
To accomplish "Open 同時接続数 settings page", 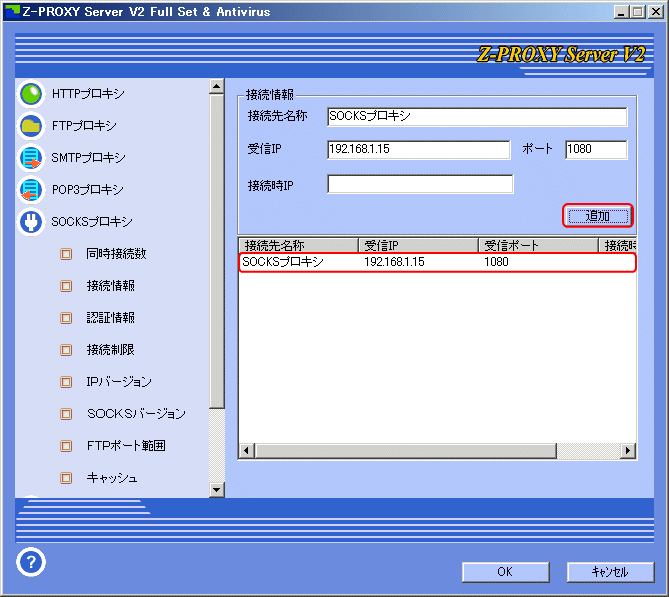I will 116,254.
